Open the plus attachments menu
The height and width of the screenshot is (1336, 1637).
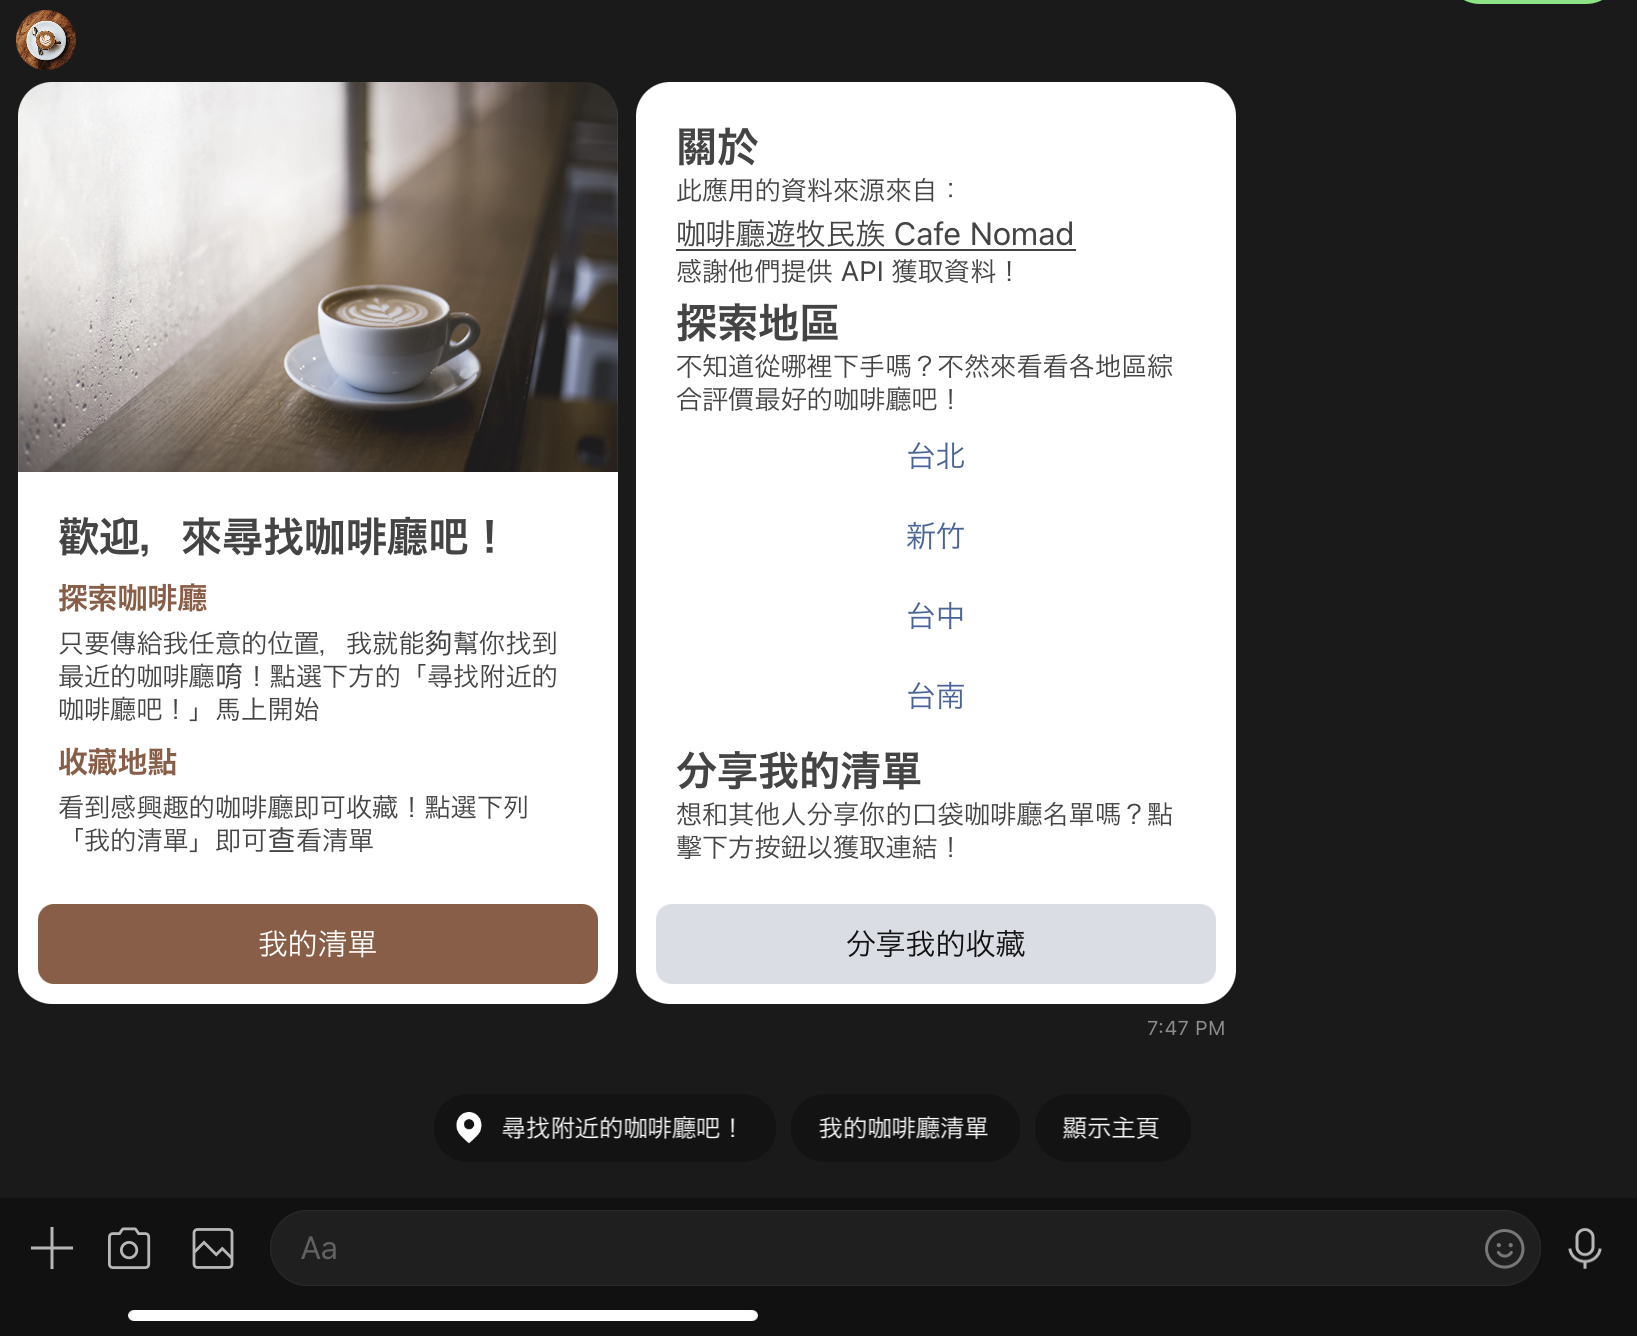pos(52,1248)
